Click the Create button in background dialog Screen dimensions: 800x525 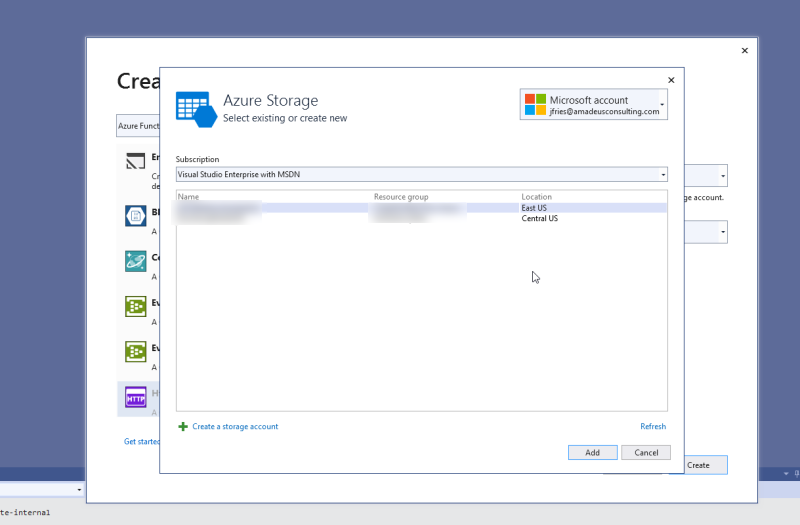[706, 465]
